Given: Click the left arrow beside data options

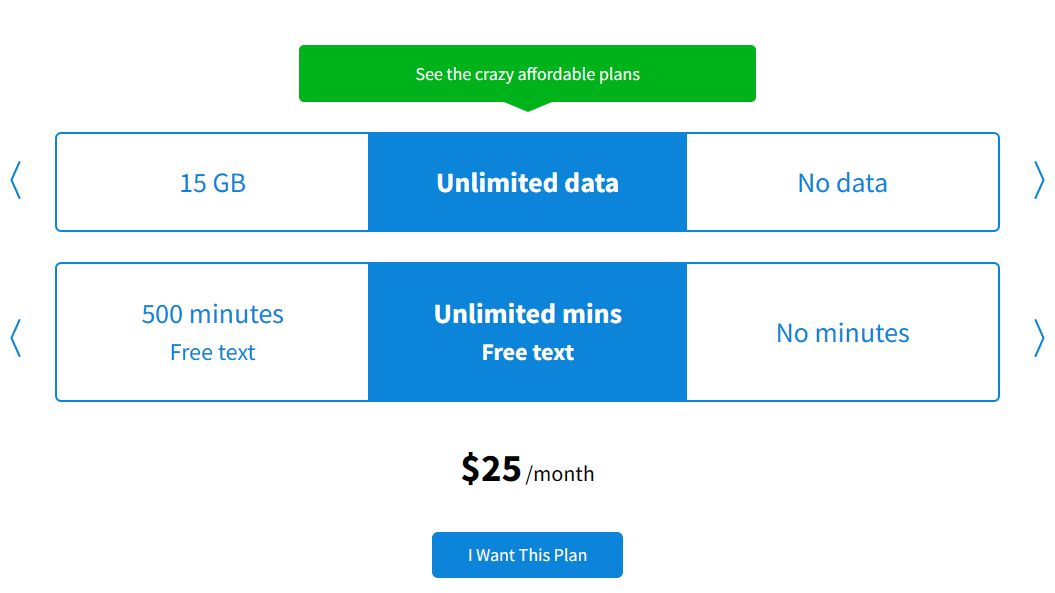Looking at the screenshot, I should (15, 182).
